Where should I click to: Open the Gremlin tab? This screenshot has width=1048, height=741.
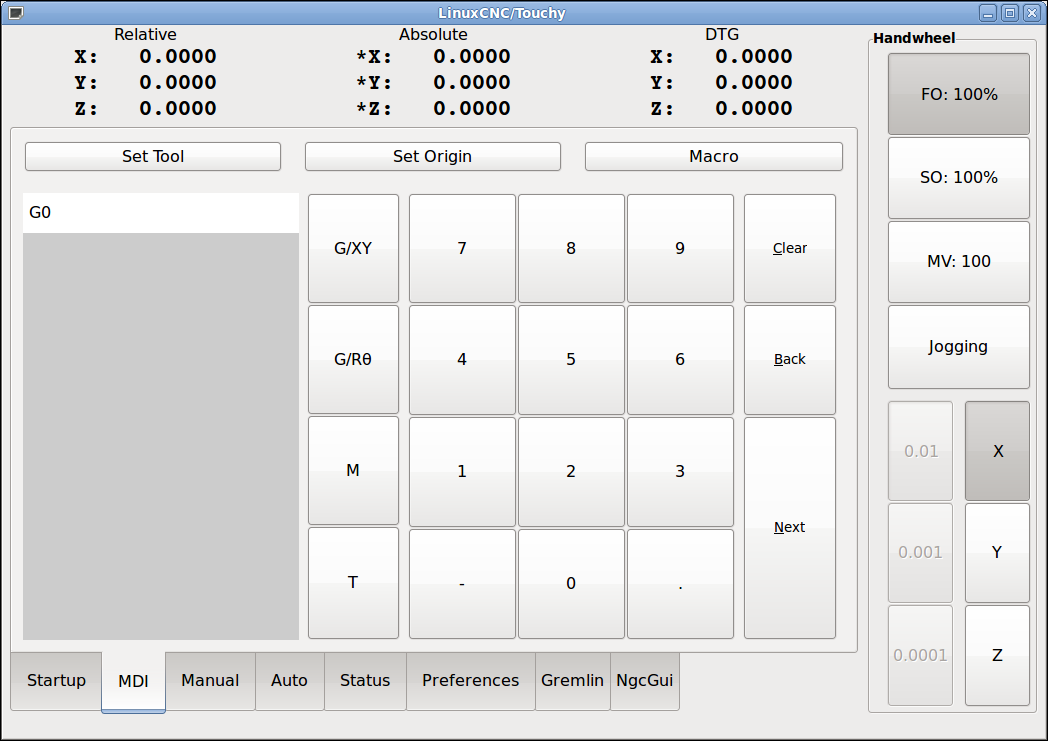pos(572,681)
